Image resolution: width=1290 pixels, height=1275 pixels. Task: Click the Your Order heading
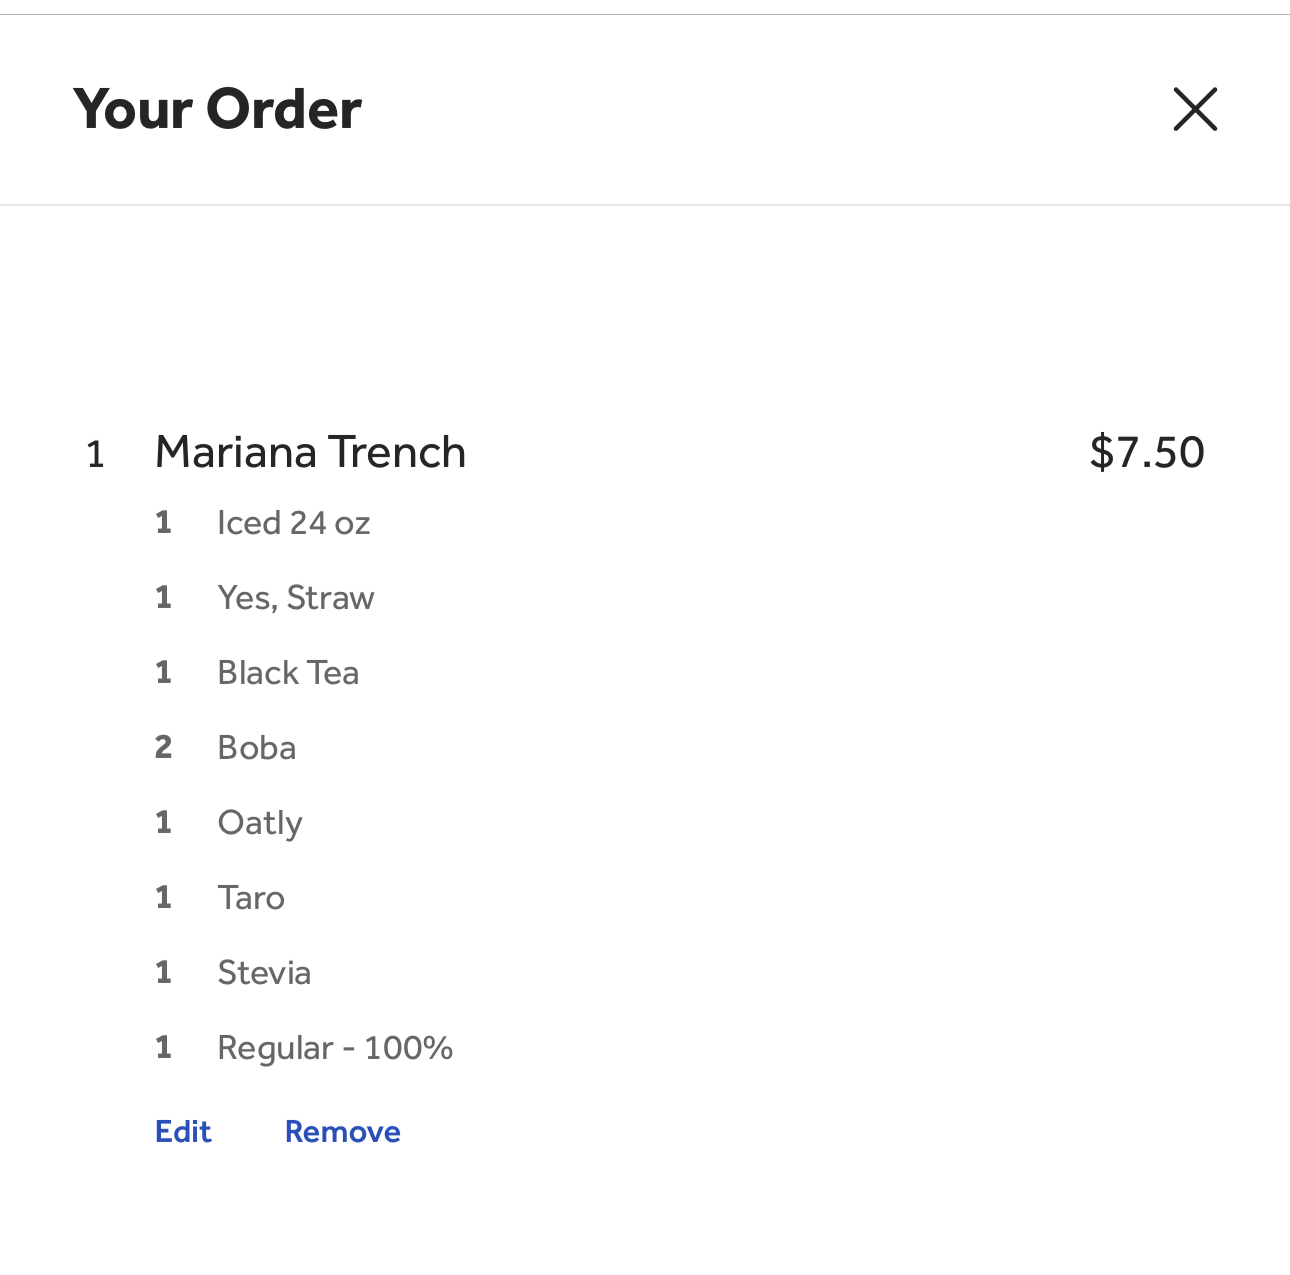click(x=217, y=109)
